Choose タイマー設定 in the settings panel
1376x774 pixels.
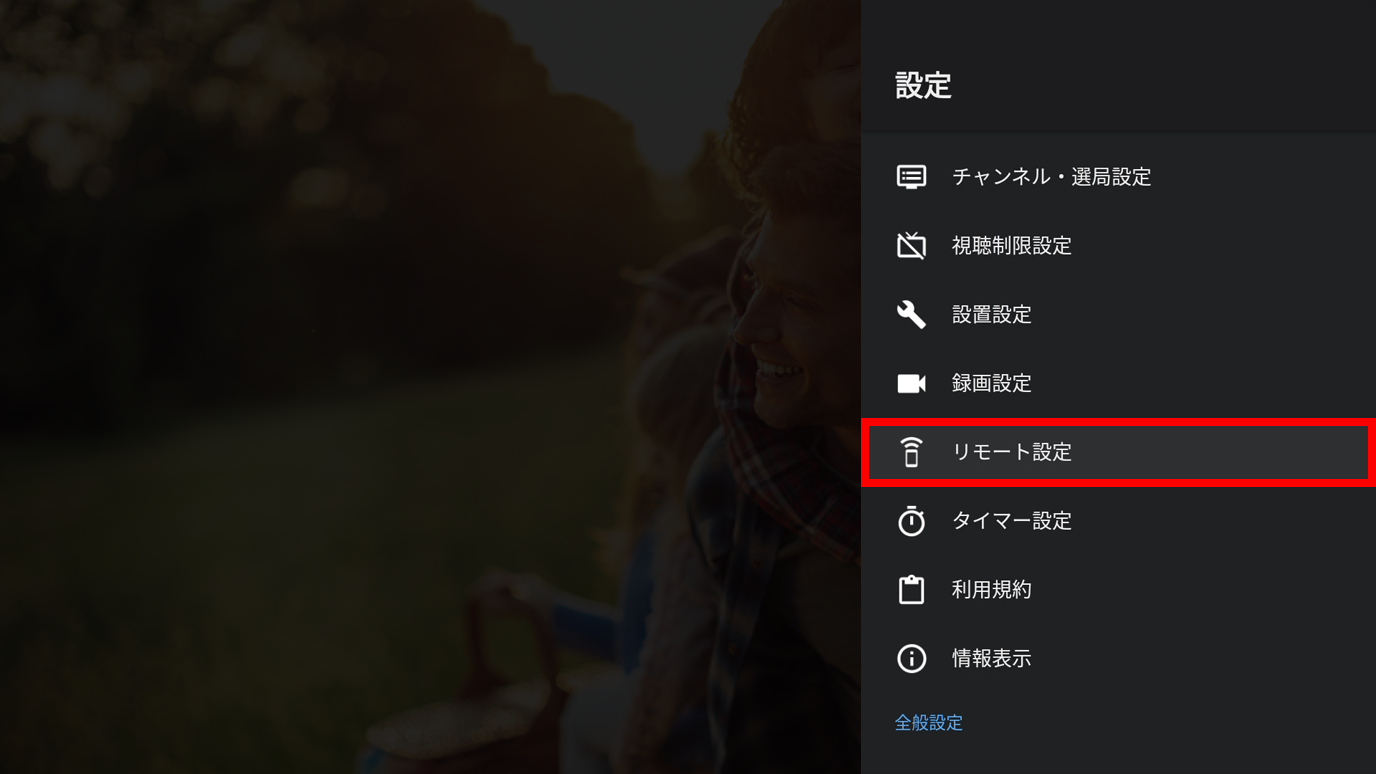coord(1118,520)
